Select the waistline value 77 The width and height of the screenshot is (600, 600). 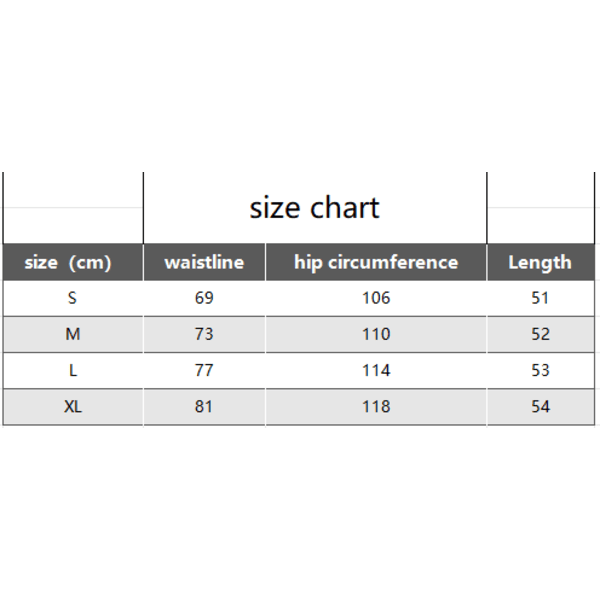click(x=204, y=370)
